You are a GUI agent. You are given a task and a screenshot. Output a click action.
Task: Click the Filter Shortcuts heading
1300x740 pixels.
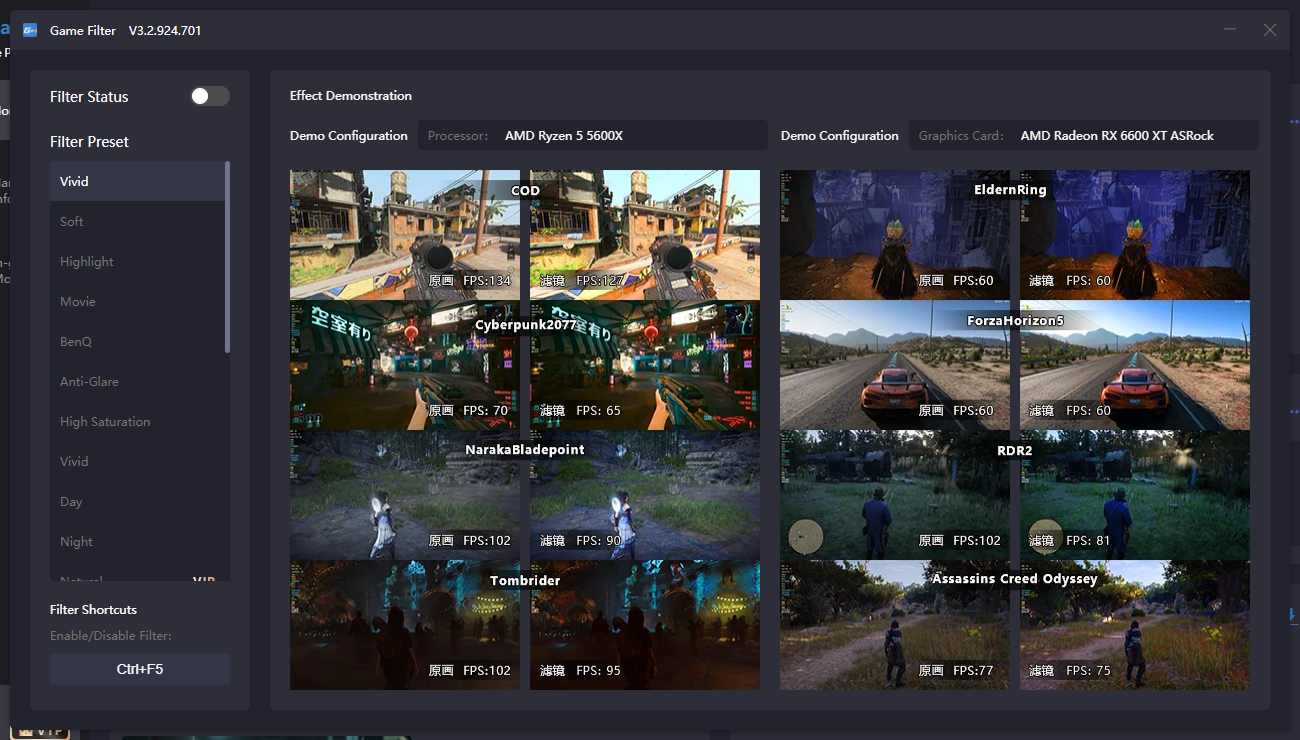click(93, 609)
